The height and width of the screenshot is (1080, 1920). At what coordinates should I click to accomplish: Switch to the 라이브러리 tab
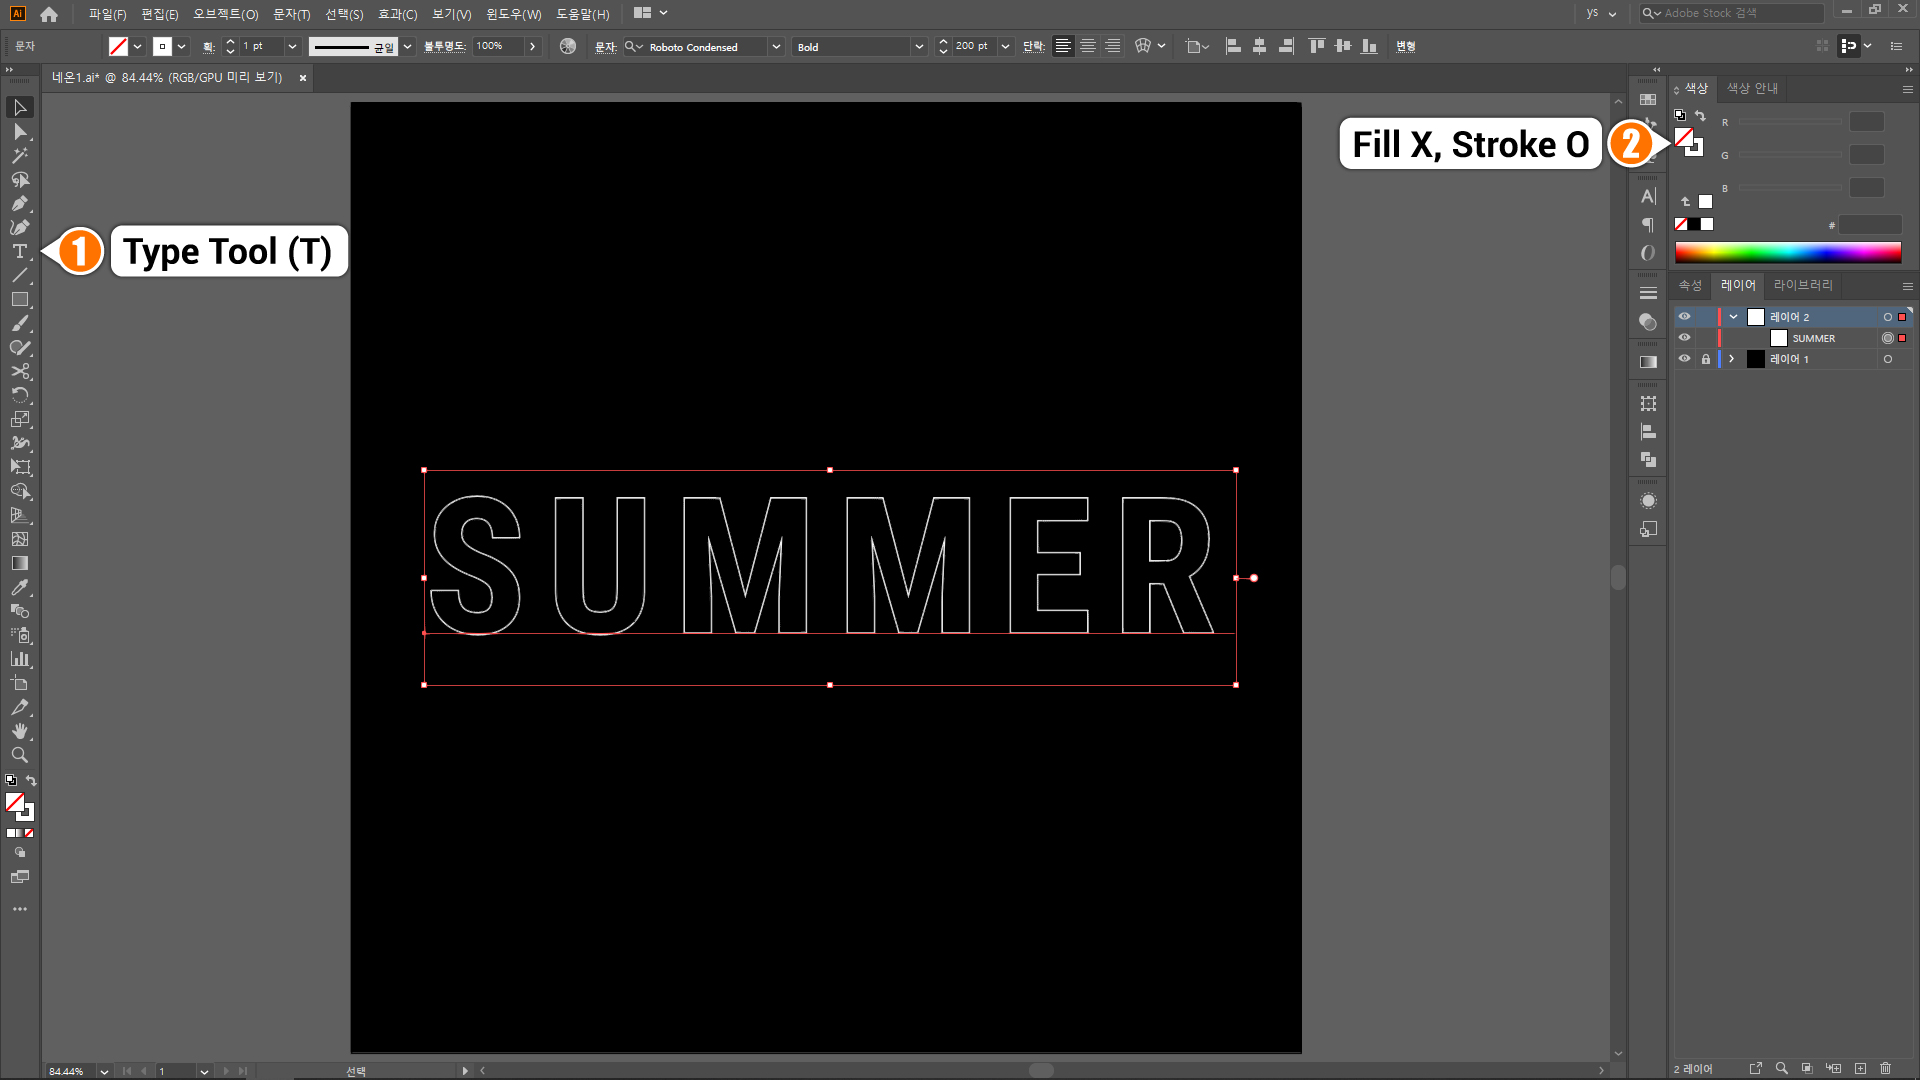point(1802,285)
